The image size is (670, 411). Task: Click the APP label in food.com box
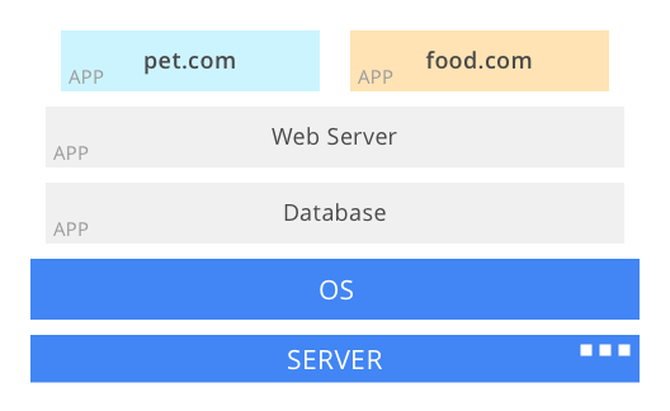click(x=375, y=77)
